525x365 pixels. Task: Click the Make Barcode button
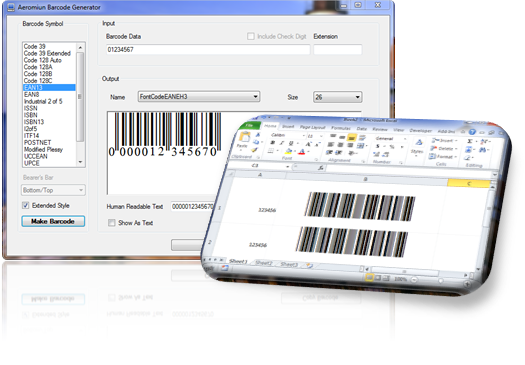pos(53,221)
